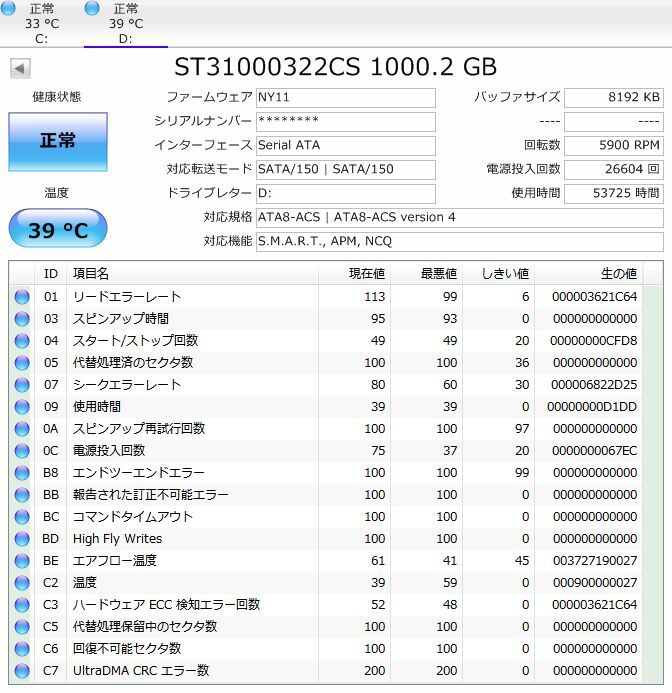
Task: Click the power-on count 26604 field
Action: pyautogui.click(x=614, y=169)
